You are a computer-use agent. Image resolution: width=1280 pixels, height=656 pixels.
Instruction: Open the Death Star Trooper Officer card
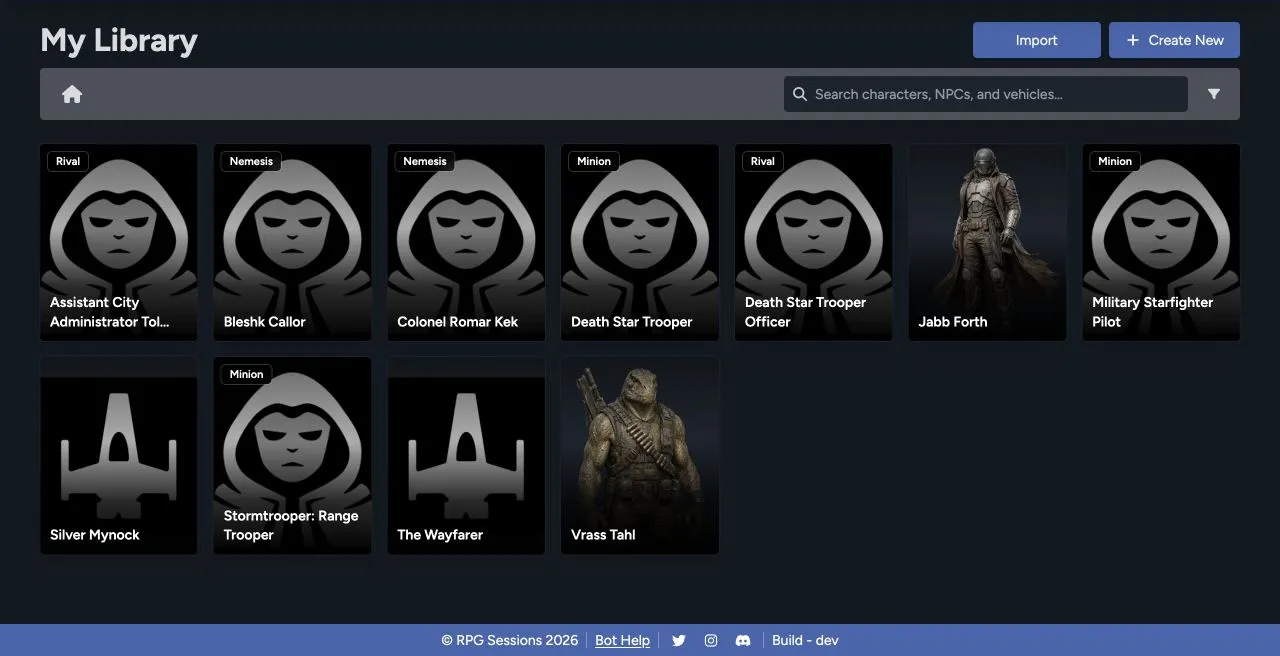click(x=813, y=242)
